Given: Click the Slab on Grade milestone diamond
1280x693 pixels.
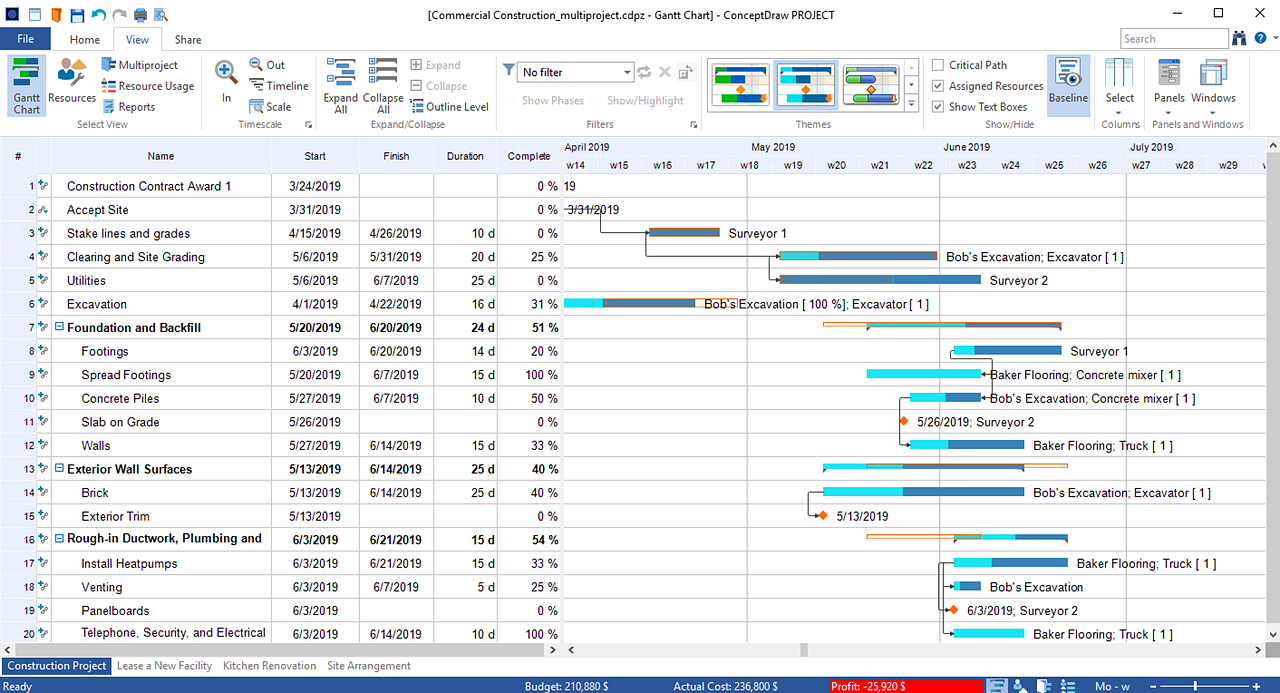Looking at the screenshot, I should click(903, 422).
